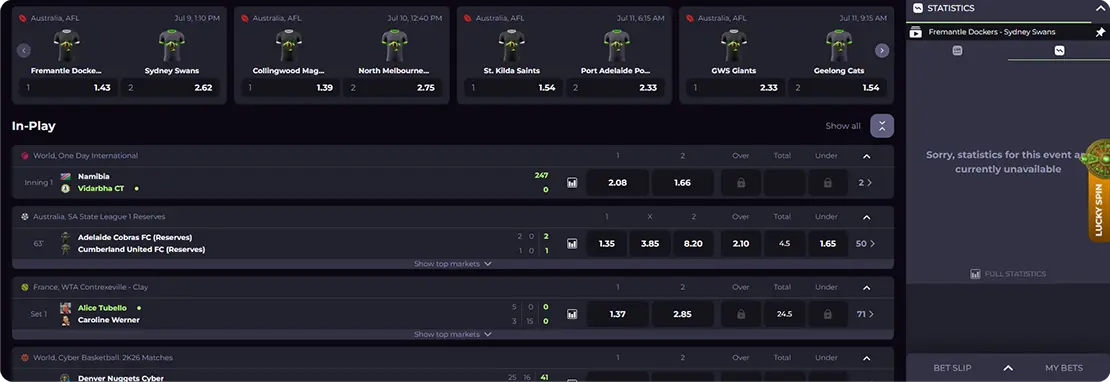This screenshot has height=382, width=1110.
Task: Click GWS Giants jersey icon
Action: coord(733,45)
